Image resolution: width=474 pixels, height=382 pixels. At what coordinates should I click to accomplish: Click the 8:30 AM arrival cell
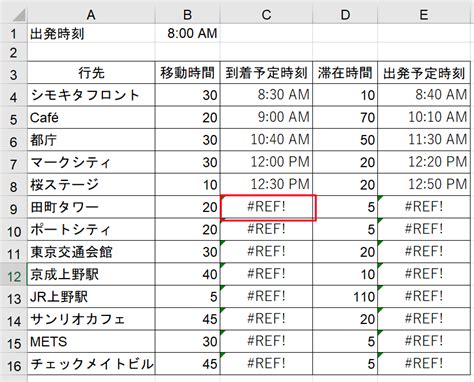tap(266, 95)
